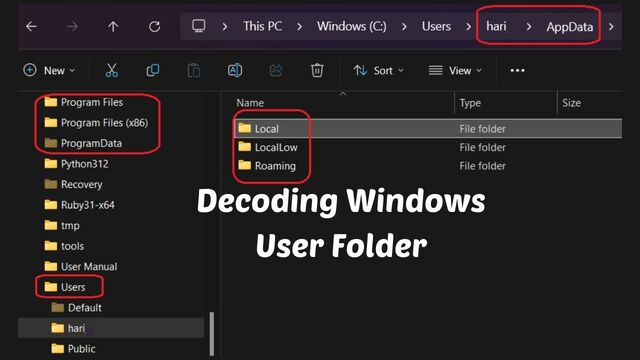Jump to Users in address bar
This screenshot has width=640, height=360.
click(x=436, y=27)
